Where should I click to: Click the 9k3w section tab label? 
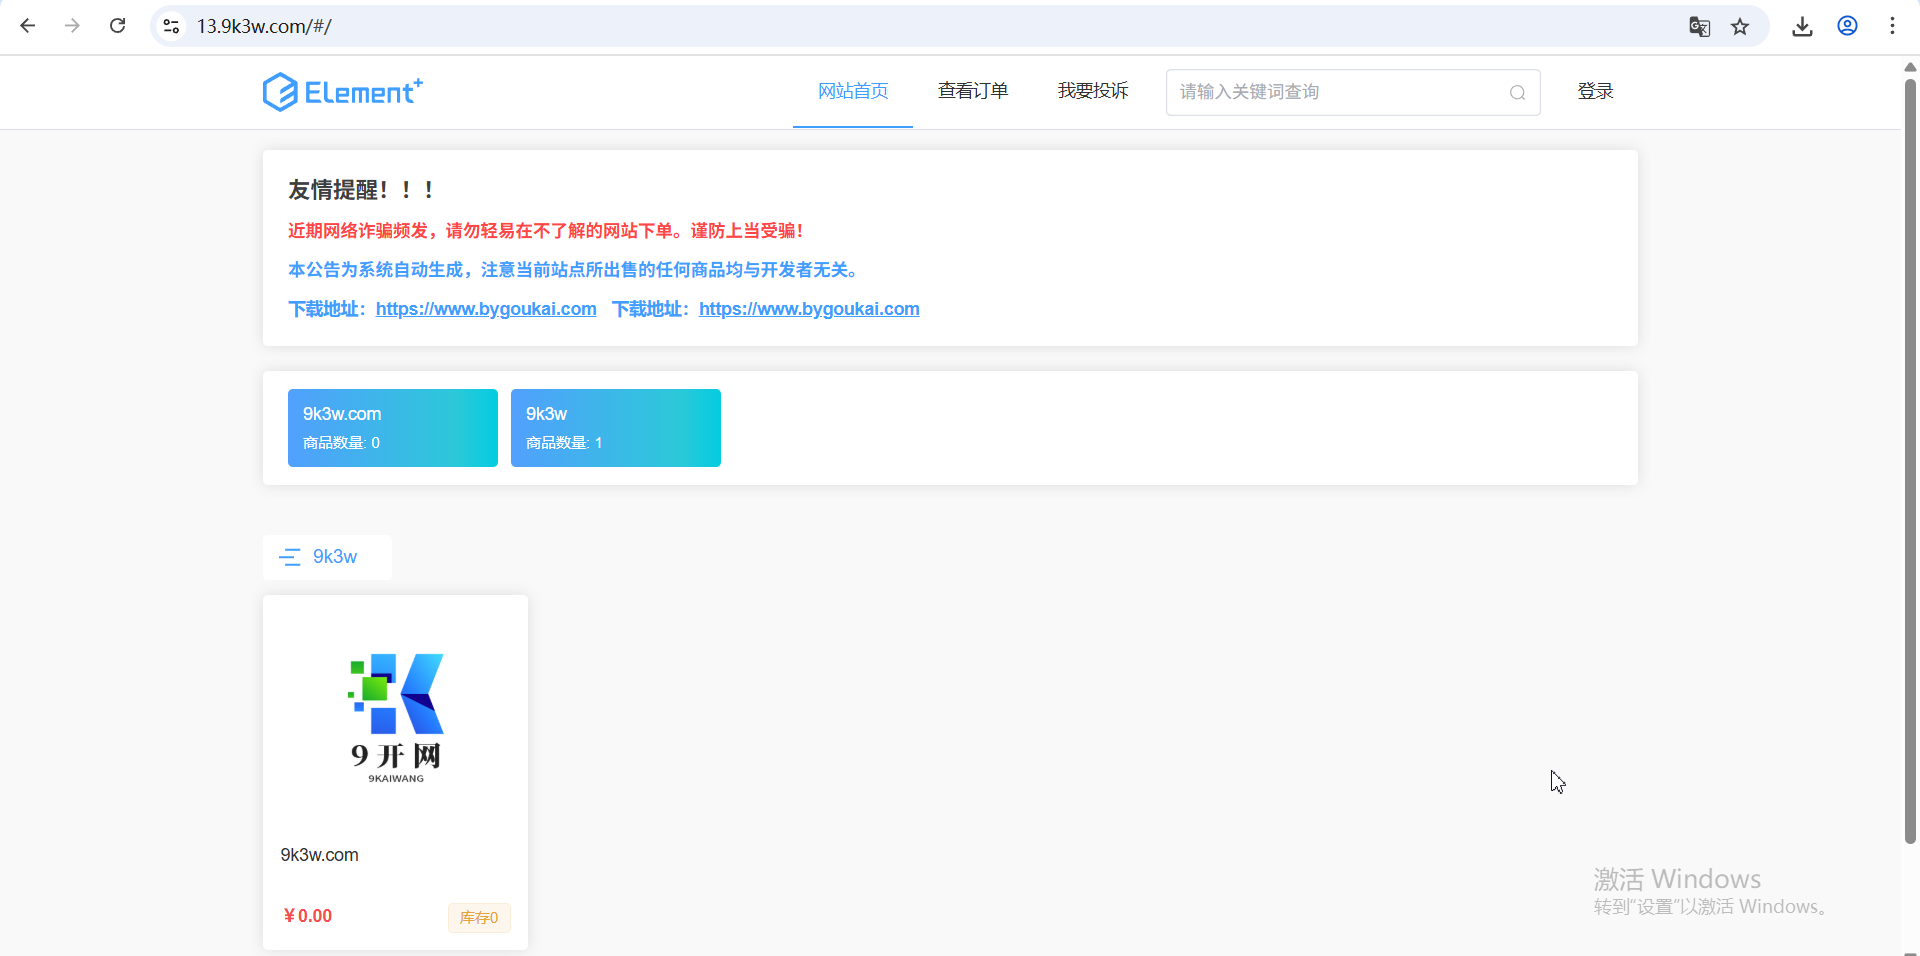click(335, 557)
